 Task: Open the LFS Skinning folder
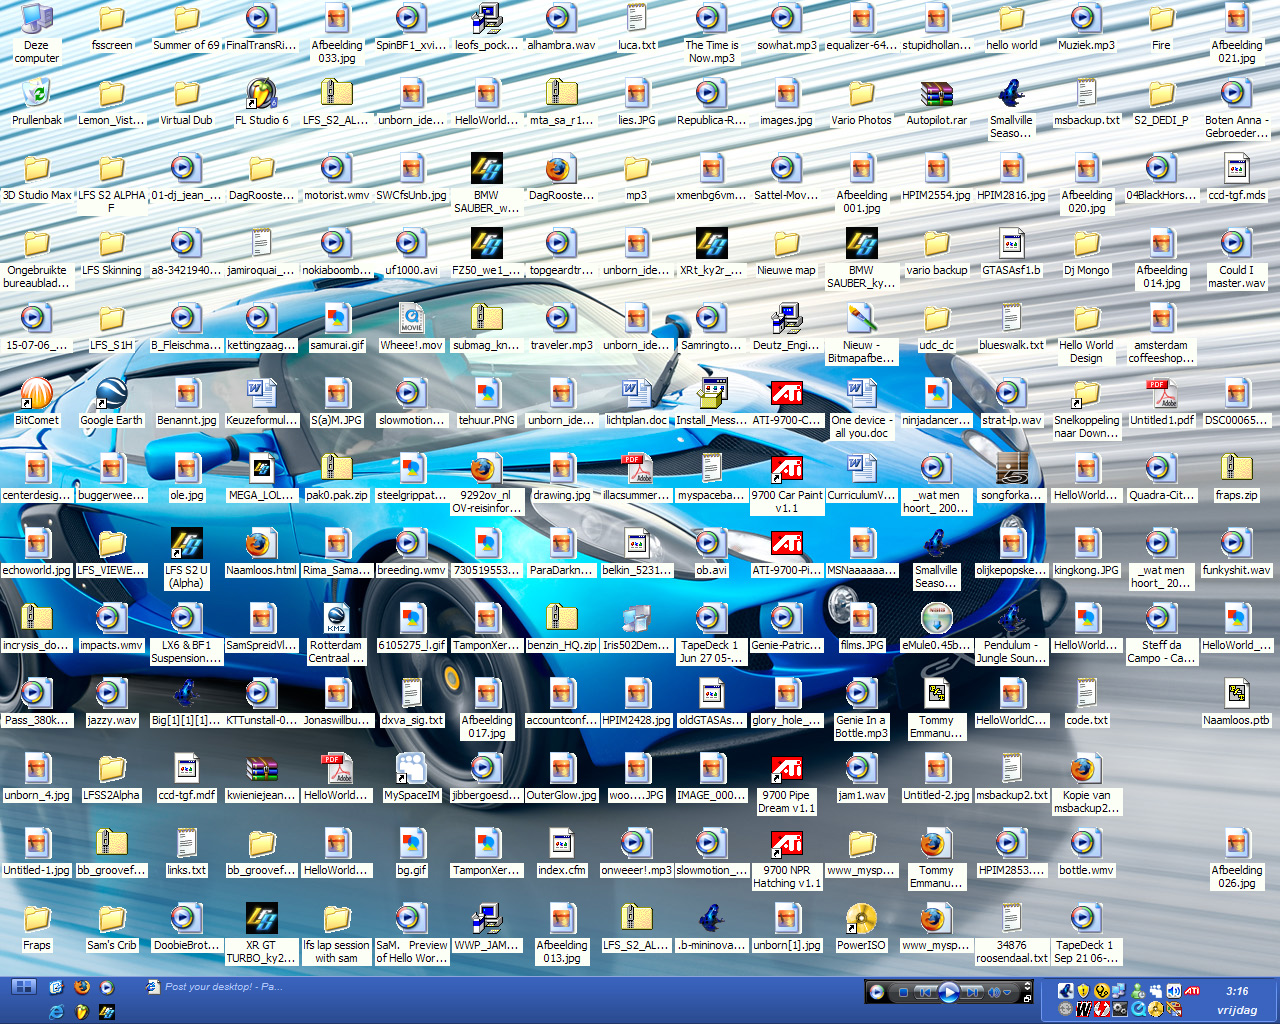pos(111,252)
